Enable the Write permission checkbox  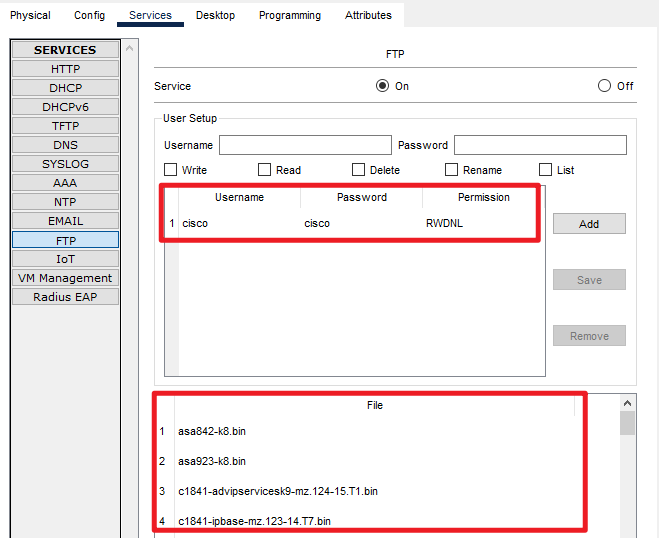coord(170,170)
